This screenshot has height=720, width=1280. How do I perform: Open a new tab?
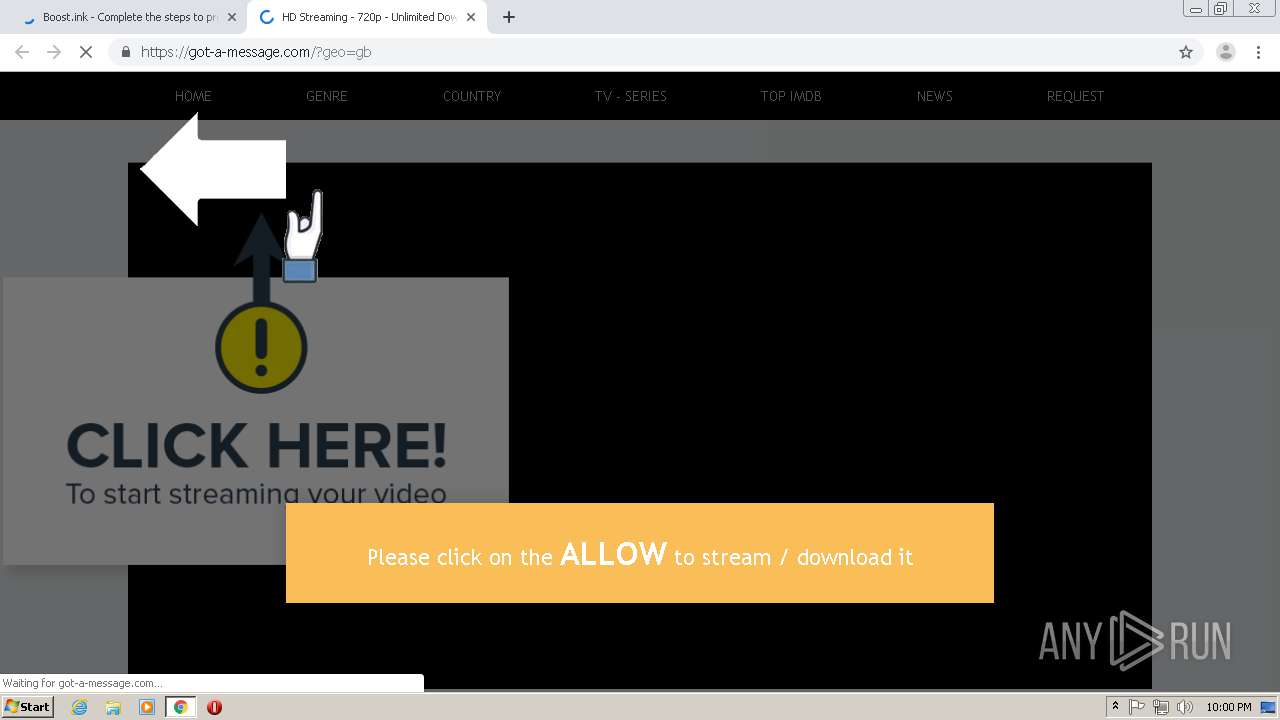[509, 17]
